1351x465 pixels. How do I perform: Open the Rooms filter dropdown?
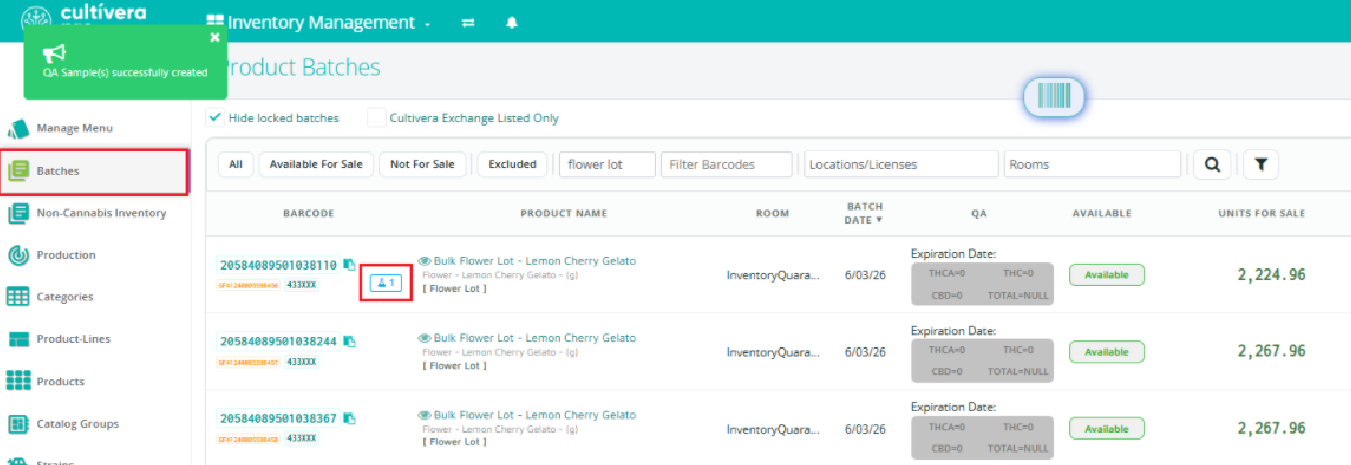(1092, 165)
